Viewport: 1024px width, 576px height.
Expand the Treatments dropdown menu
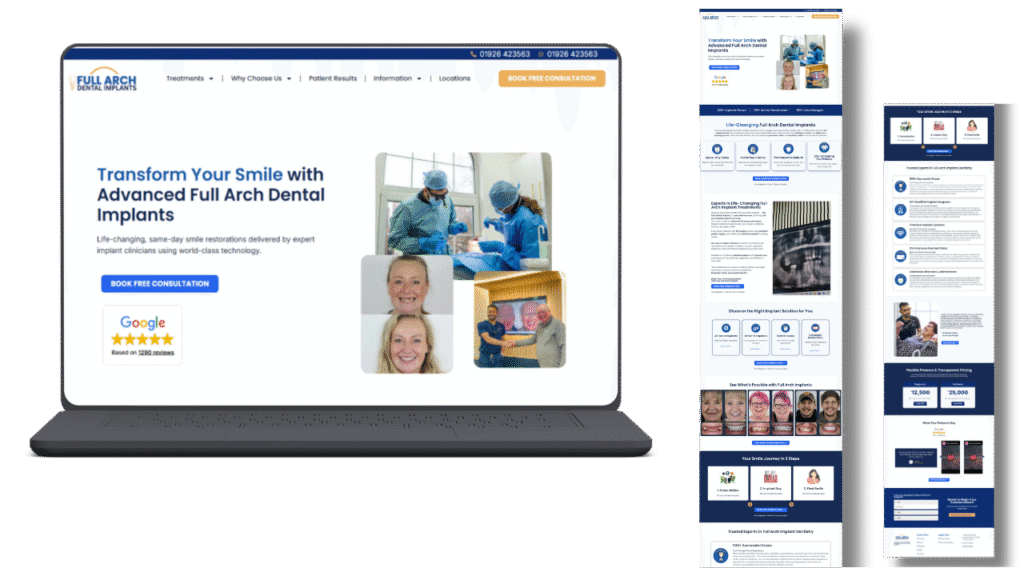tap(189, 78)
